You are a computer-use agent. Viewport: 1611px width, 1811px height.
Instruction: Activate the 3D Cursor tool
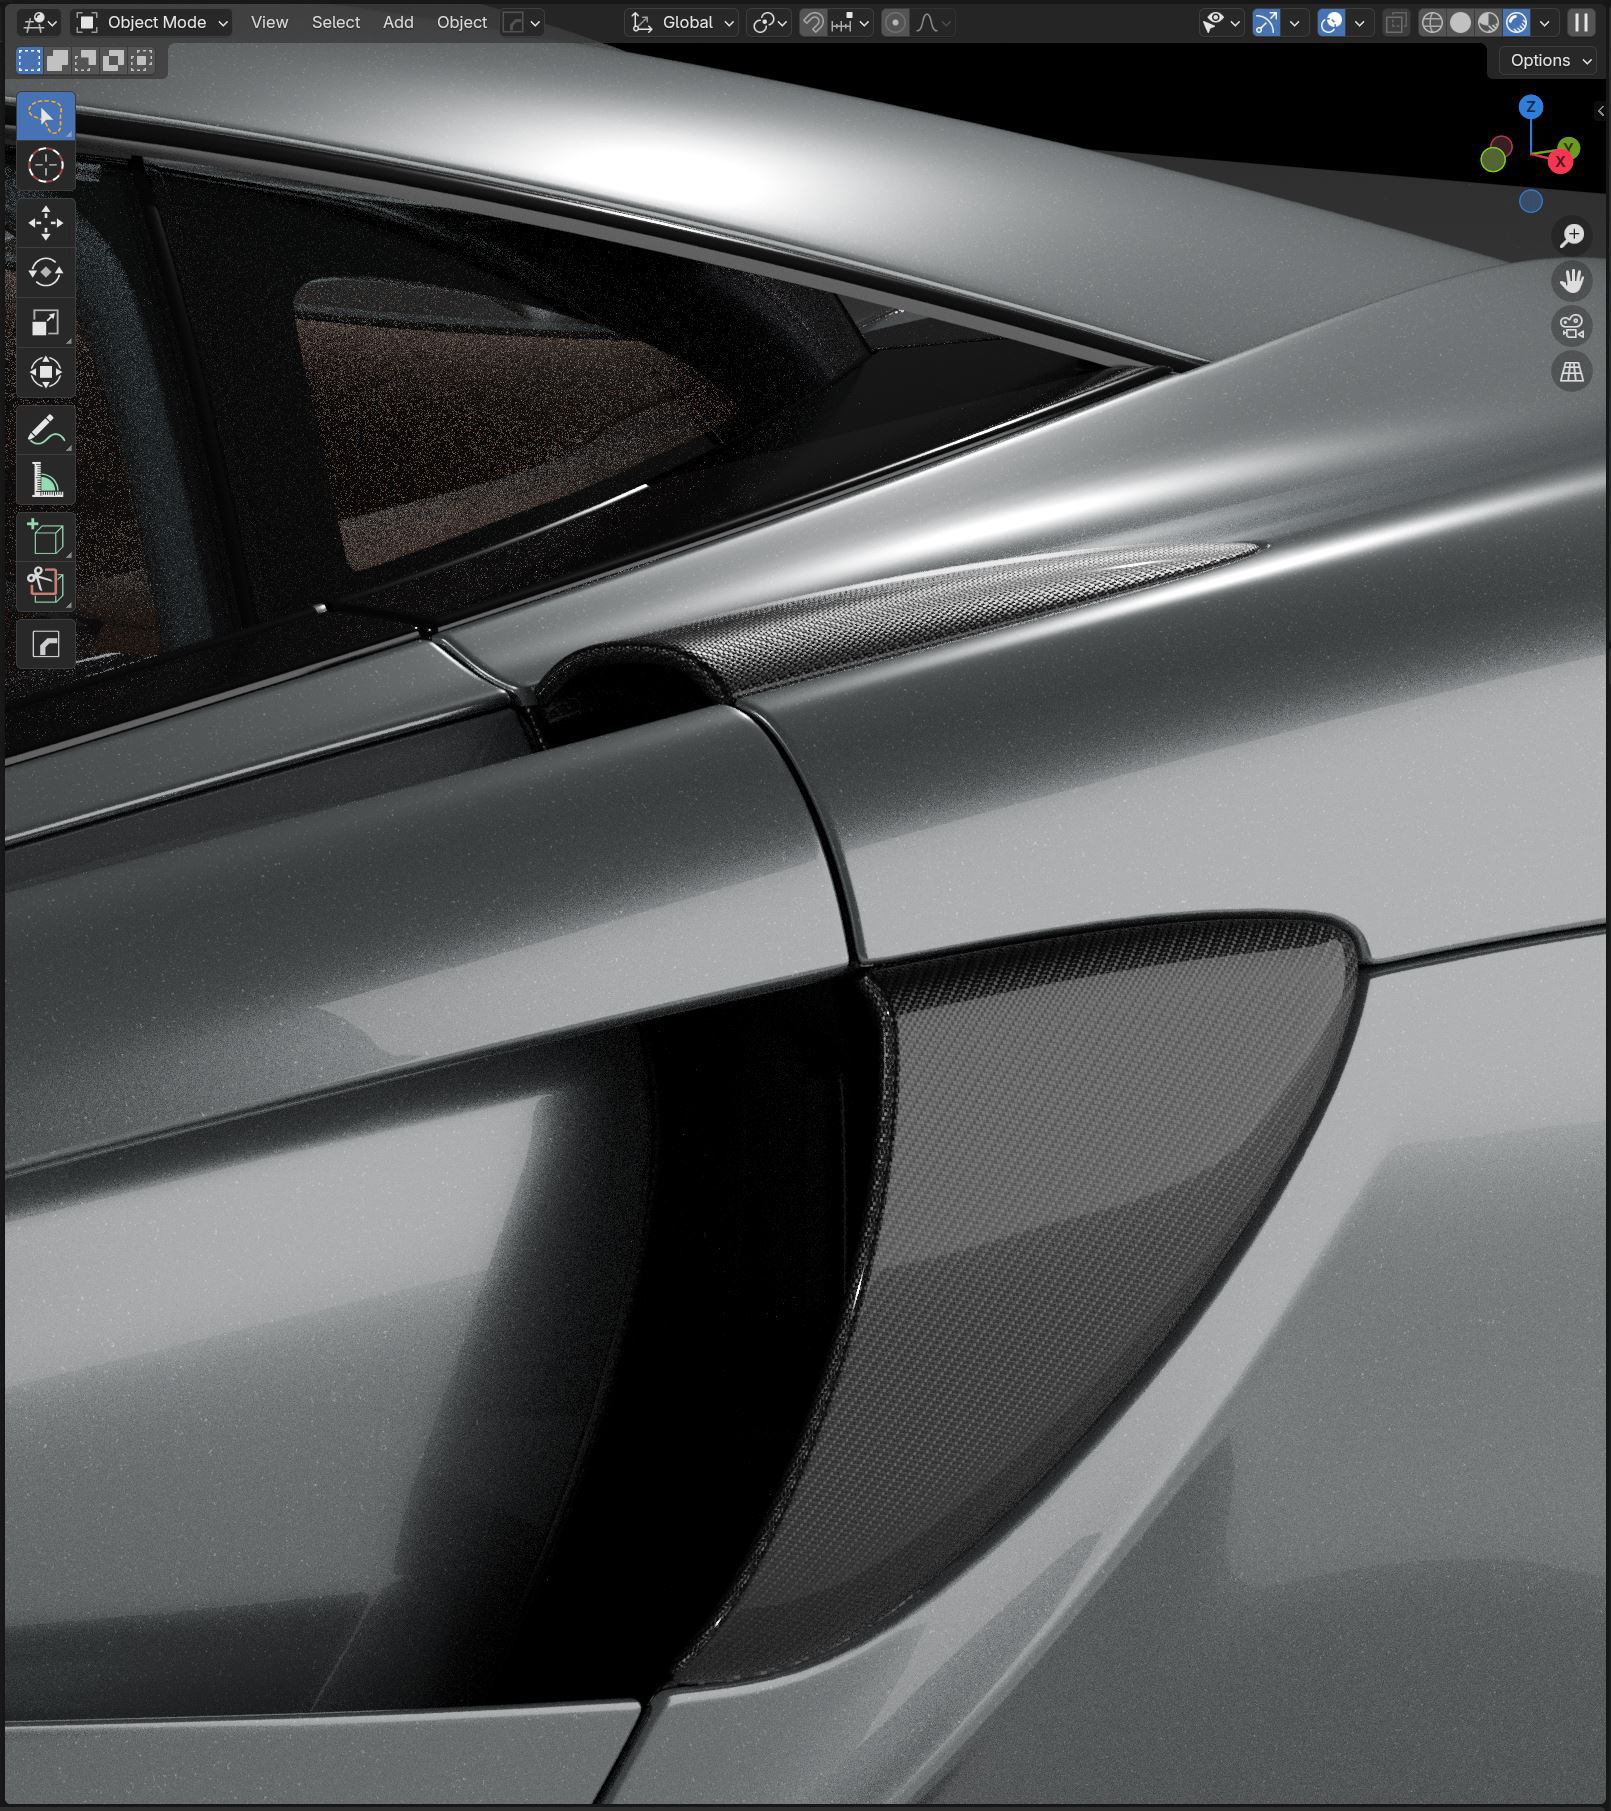[45, 165]
